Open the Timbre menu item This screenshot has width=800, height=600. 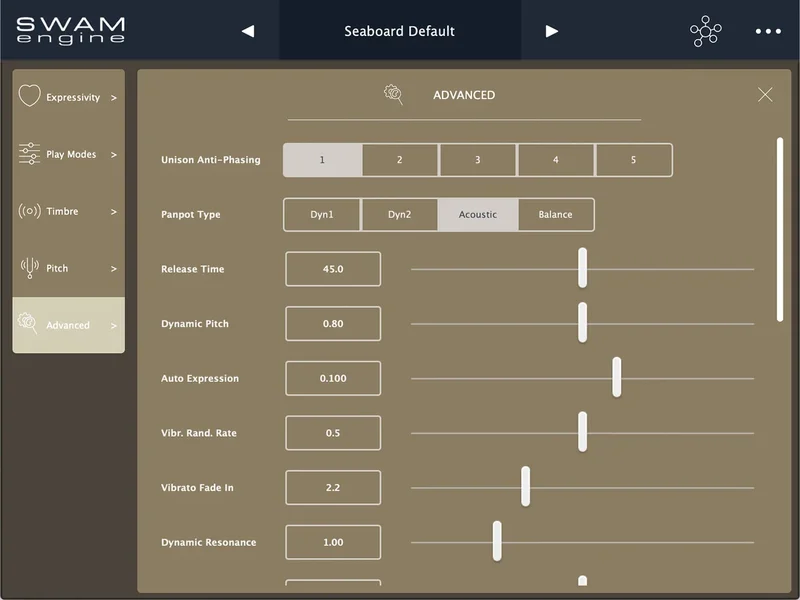pyautogui.click(x=68, y=211)
